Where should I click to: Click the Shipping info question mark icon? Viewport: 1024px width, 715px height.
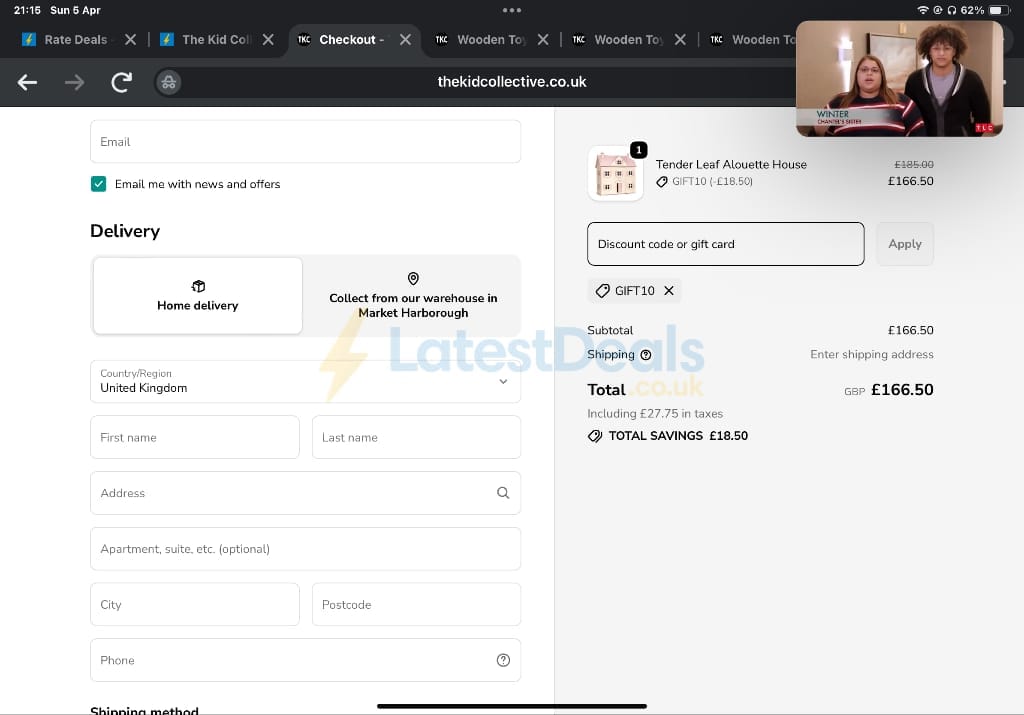tap(646, 355)
